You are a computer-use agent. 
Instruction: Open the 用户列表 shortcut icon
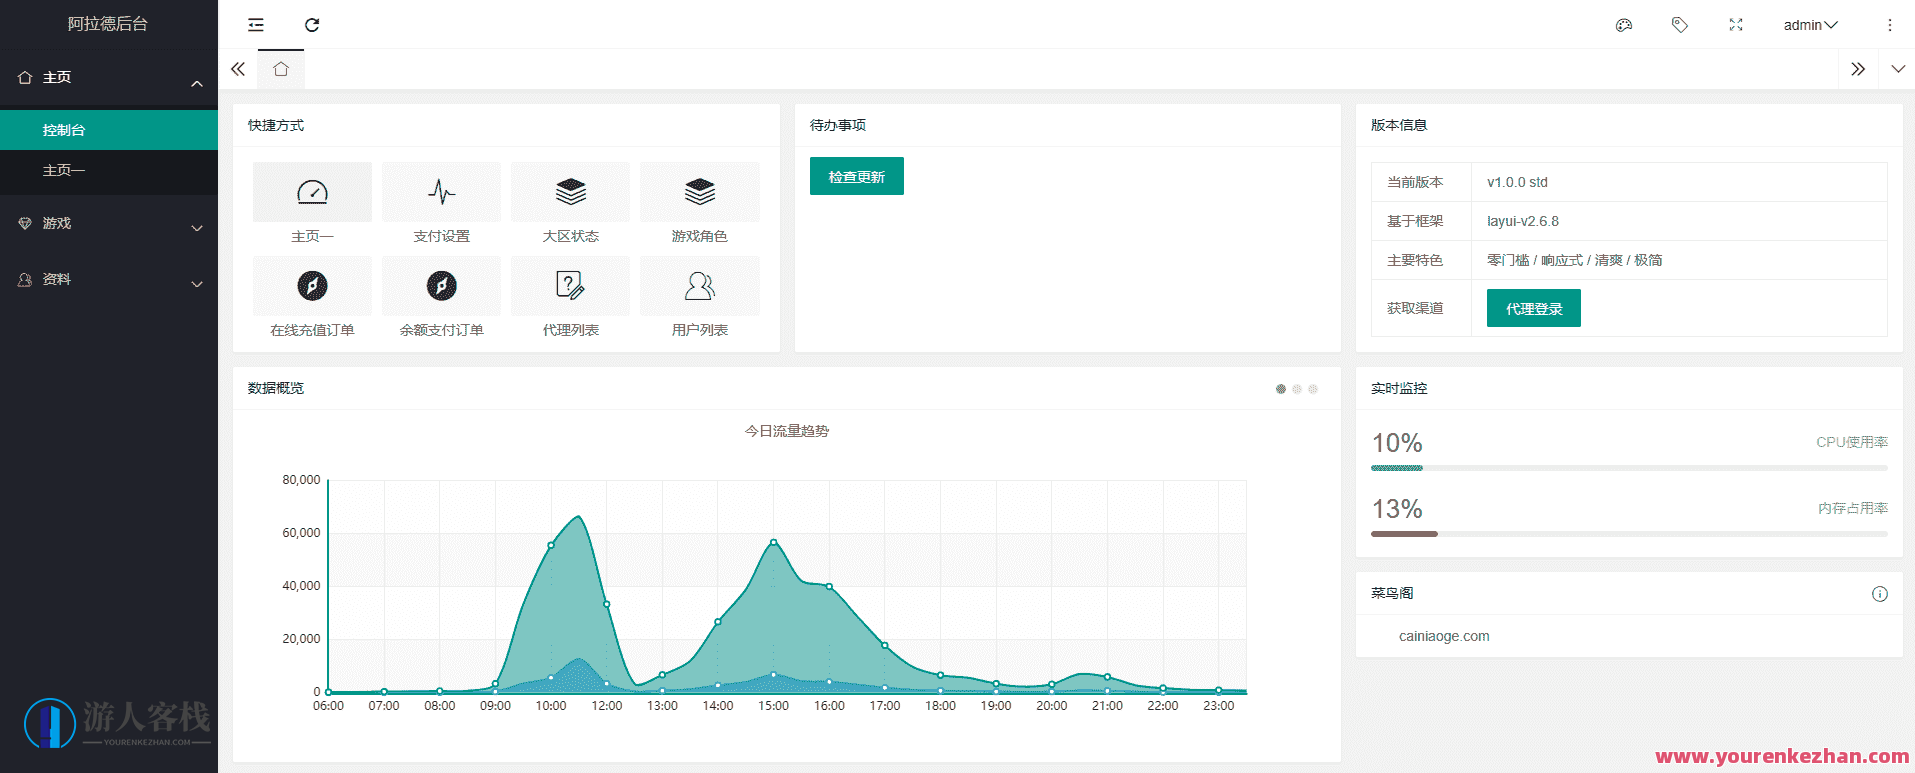(699, 286)
